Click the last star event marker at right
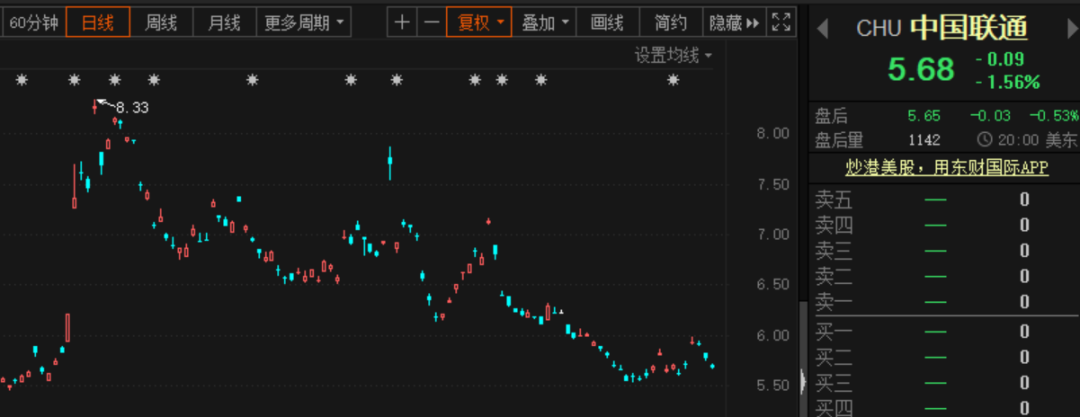The width and height of the screenshot is (1080, 417). tap(673, 81)
